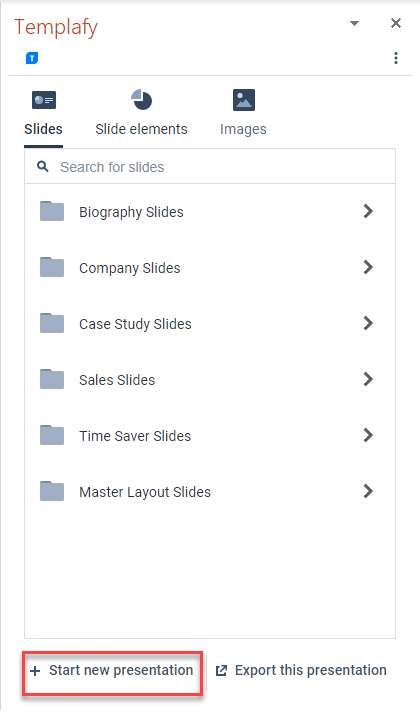The height and width of the screenshot is (712, 420).
Task: Click Start new presentation button
Action: coord(112,671)
